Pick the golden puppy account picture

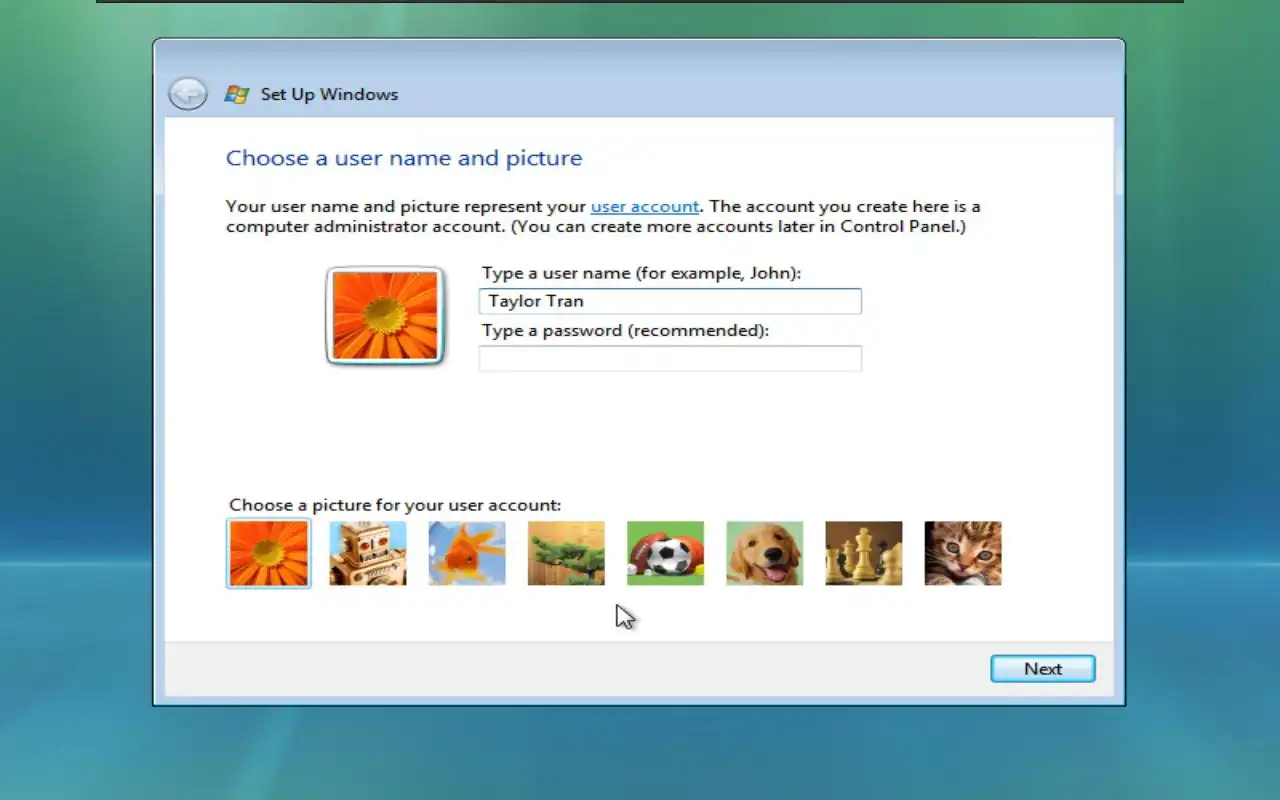(x=764, y=553)
